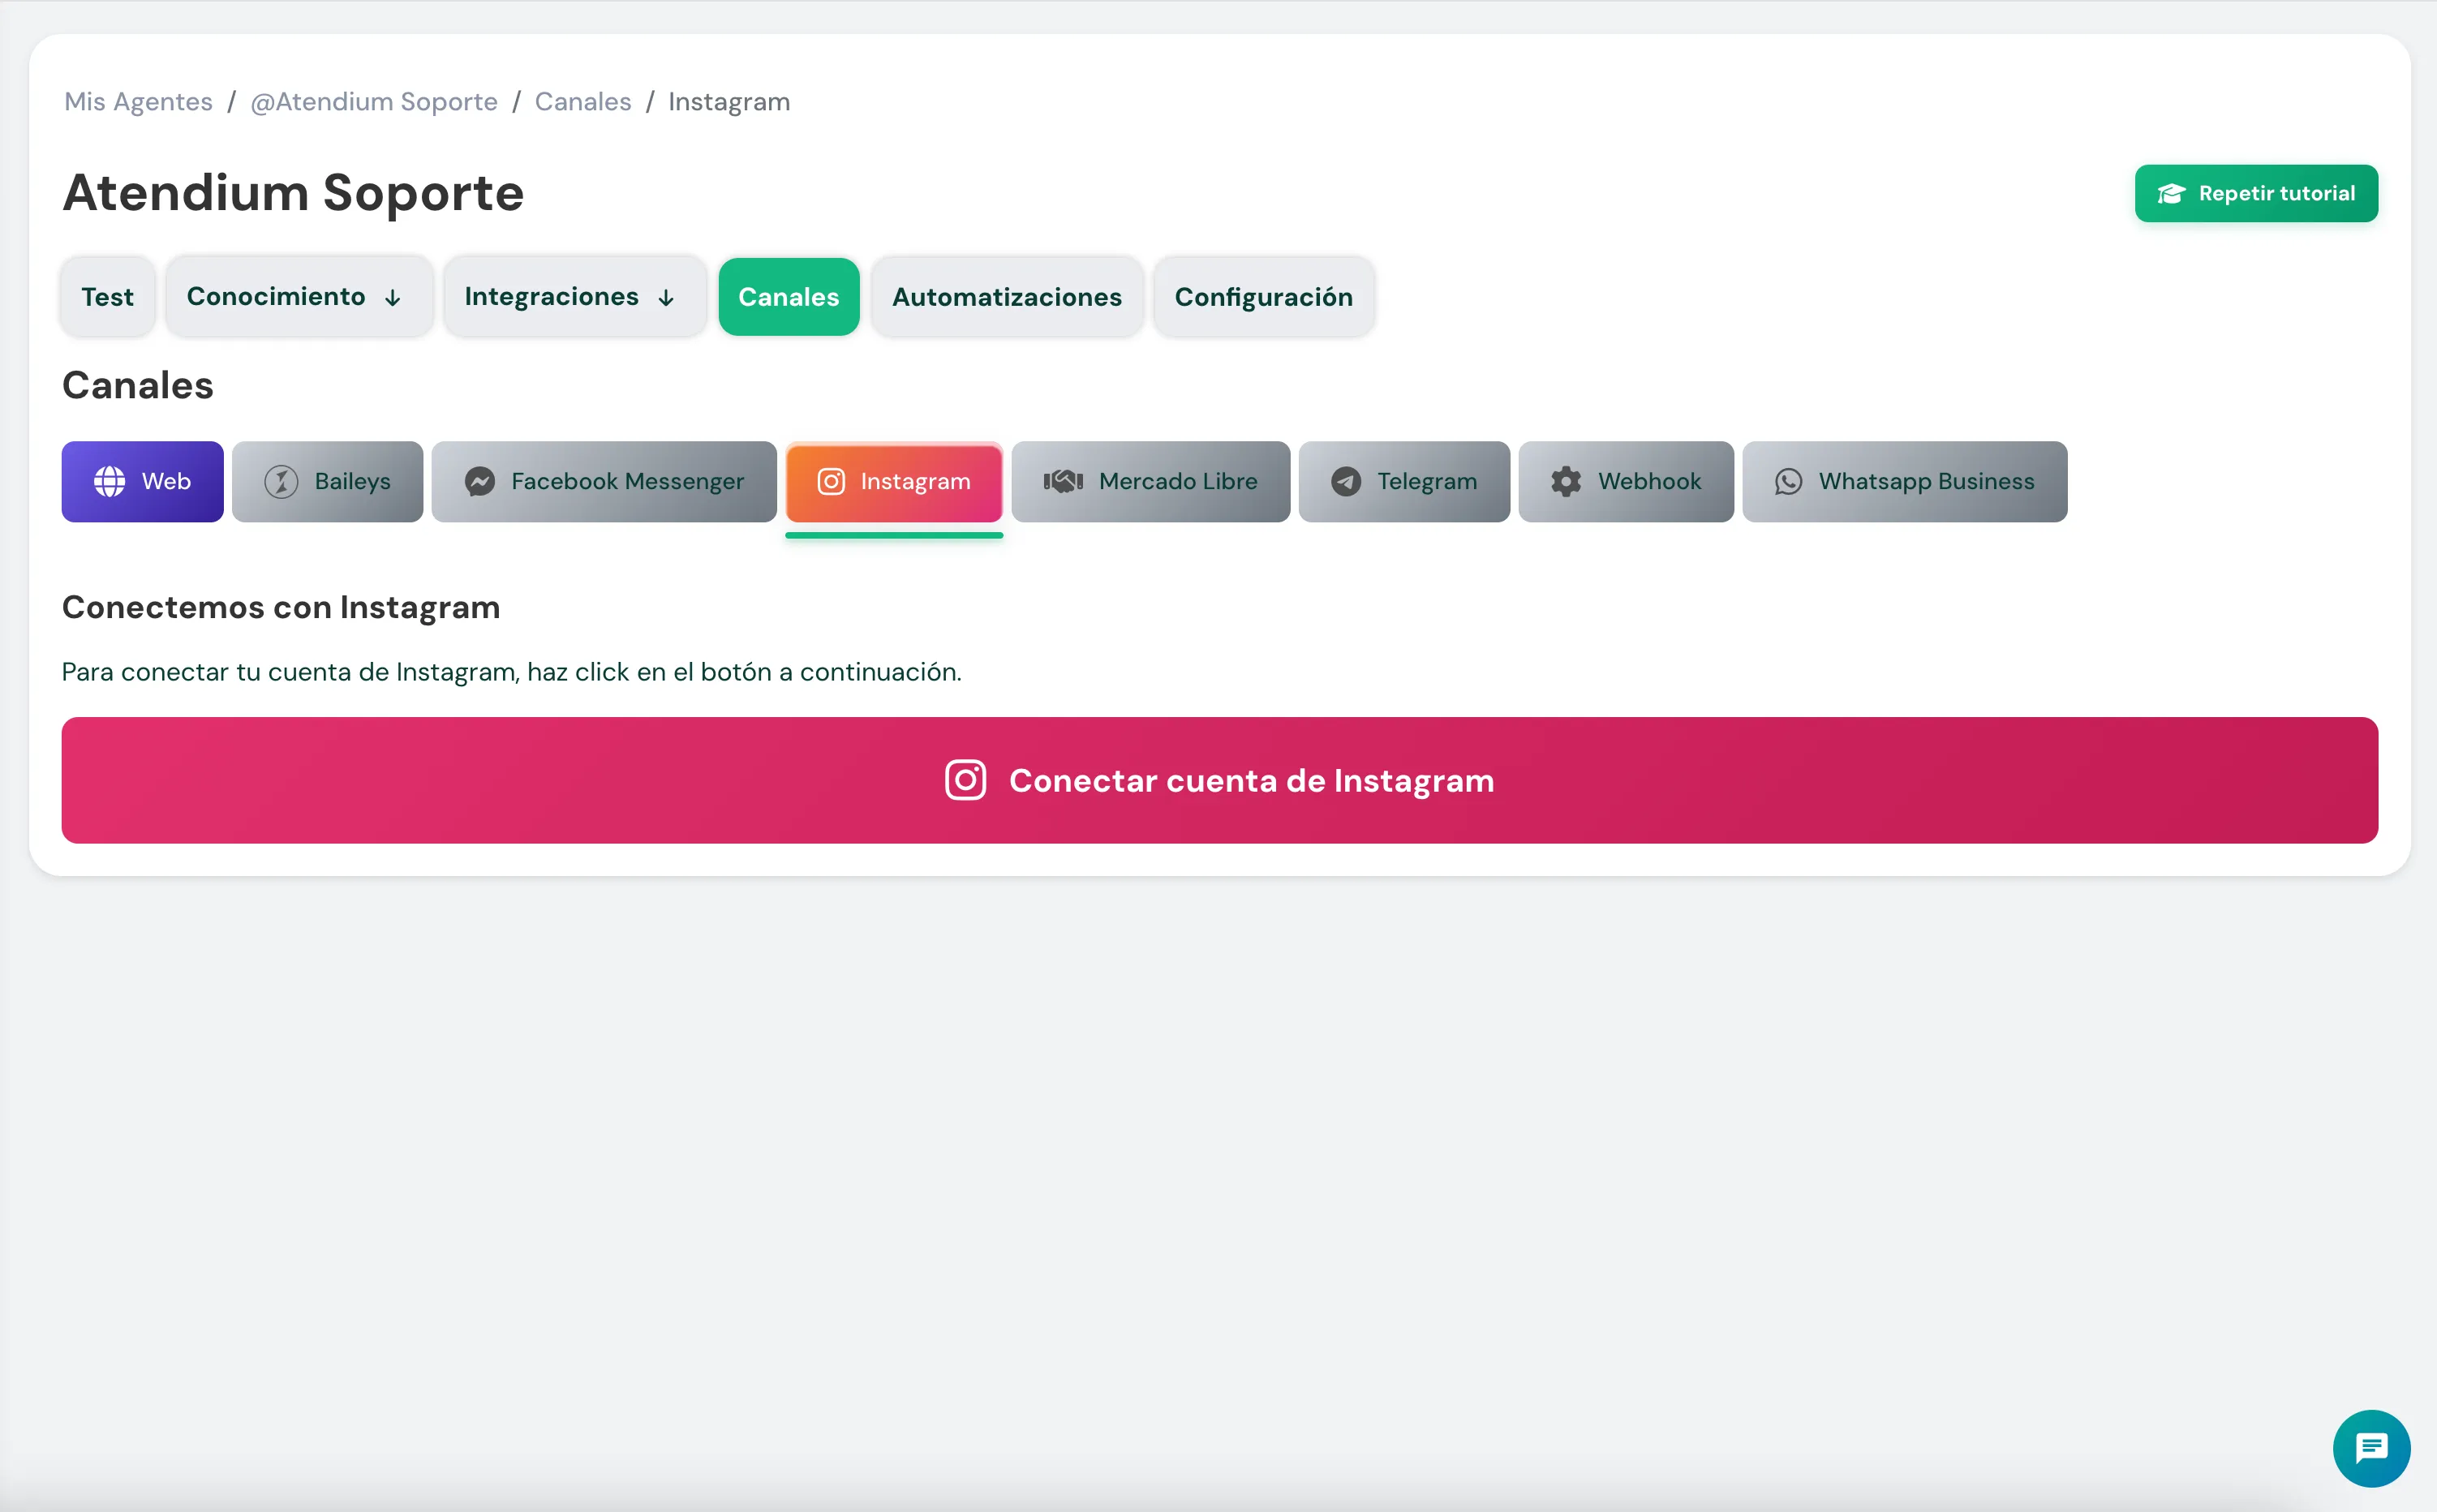Image resolution: width=2437 pixels, height=1512 pixels.
Task: Open the Conocimiento menu
Action: click(299, 296)
